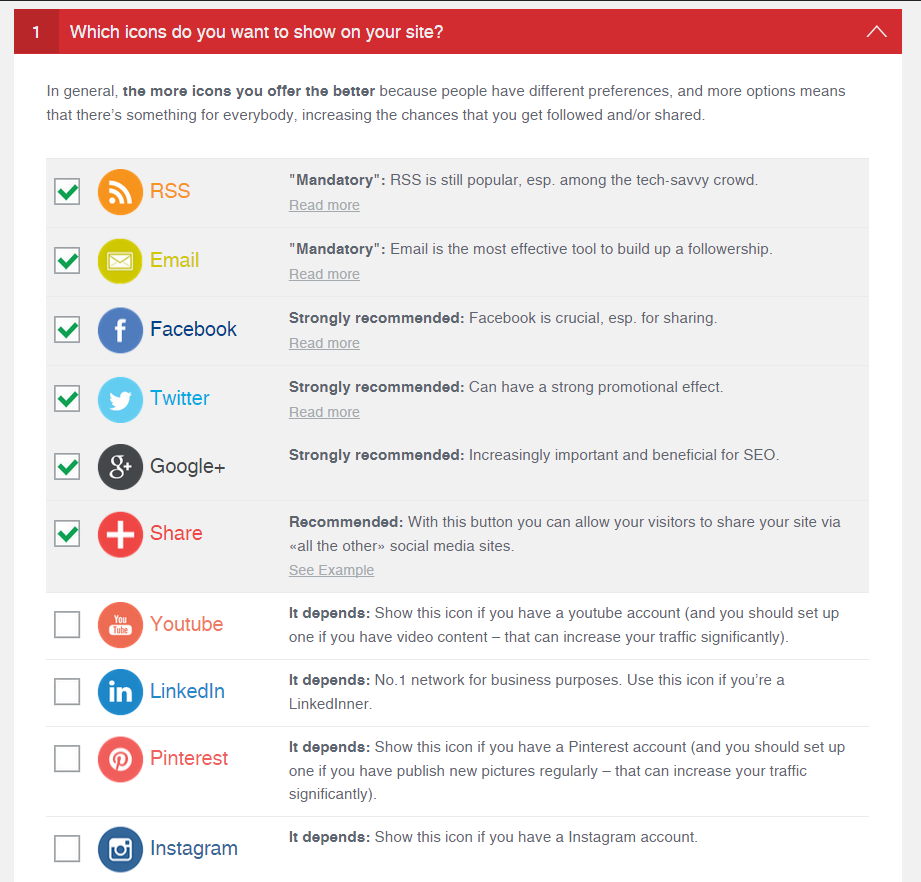This screenshot has height=882, width=921.
Task: Check the Pinterest checkbox
Action: coord(66,758)
